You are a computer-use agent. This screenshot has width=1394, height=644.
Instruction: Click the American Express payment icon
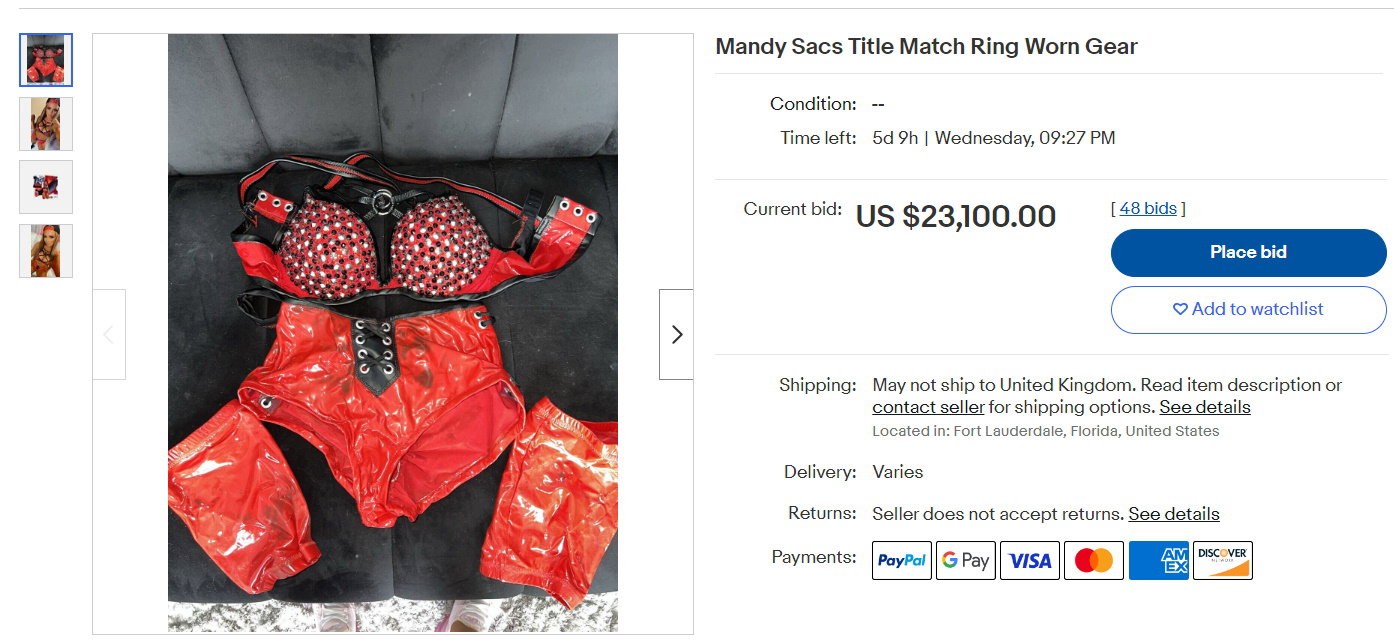[x=1159, y=560]
